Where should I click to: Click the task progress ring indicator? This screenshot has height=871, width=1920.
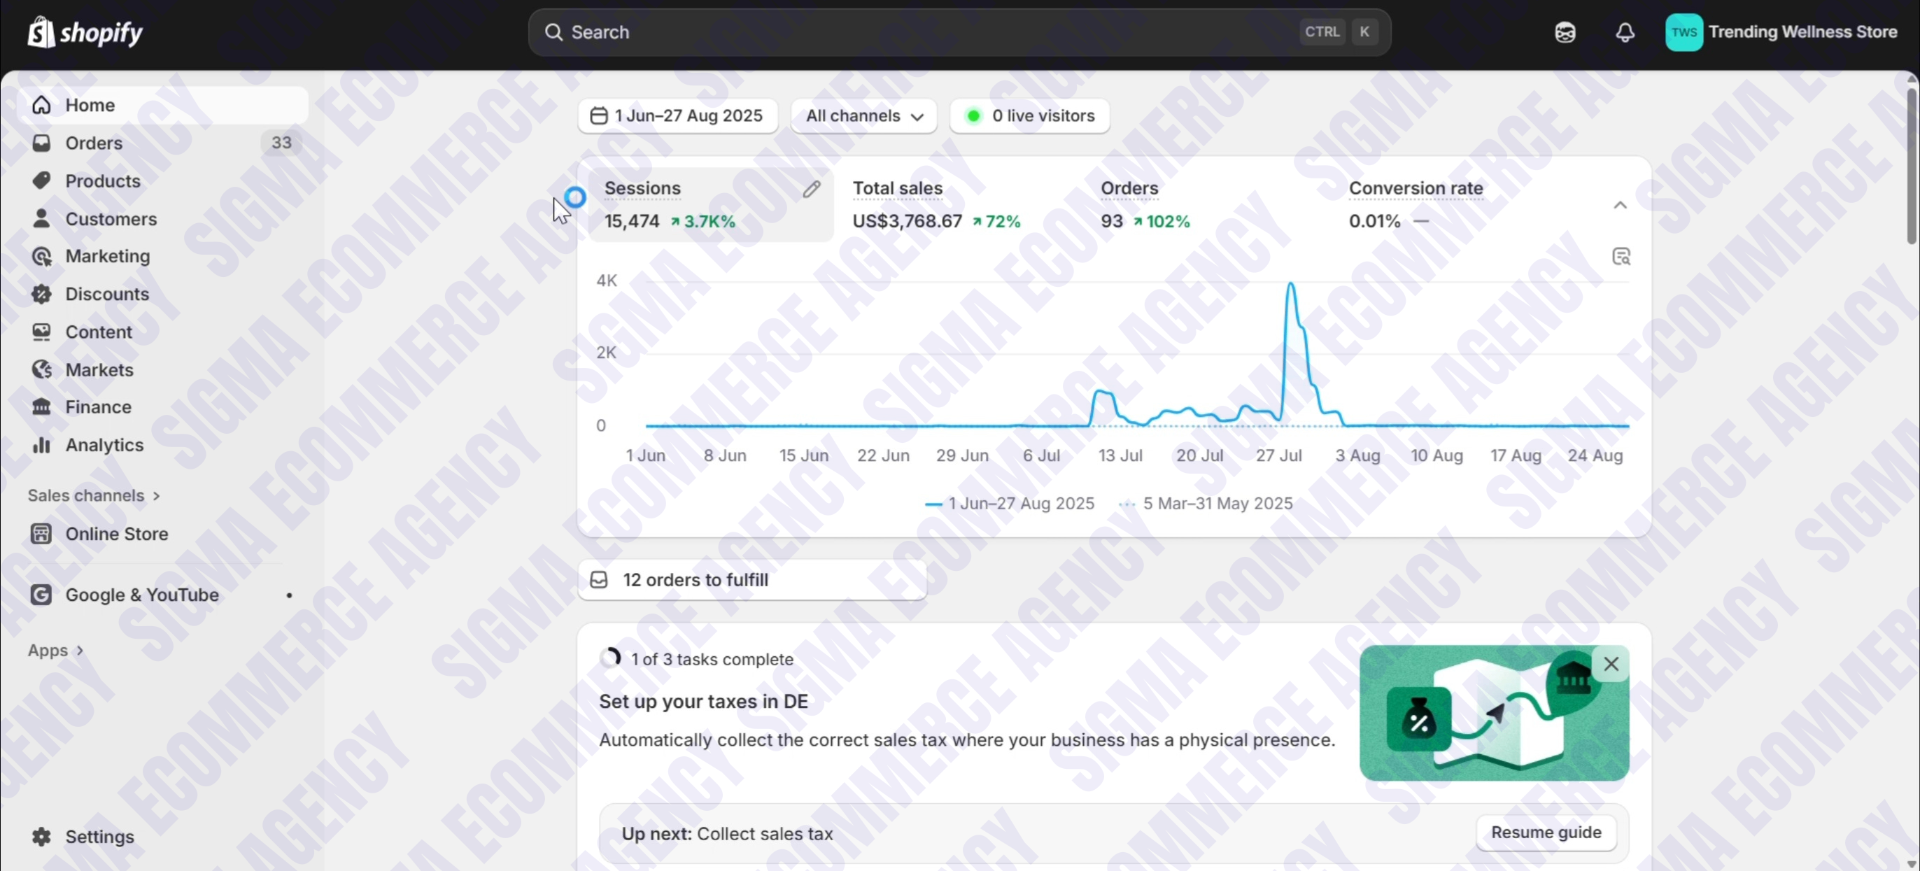click(x=610, y=658)
